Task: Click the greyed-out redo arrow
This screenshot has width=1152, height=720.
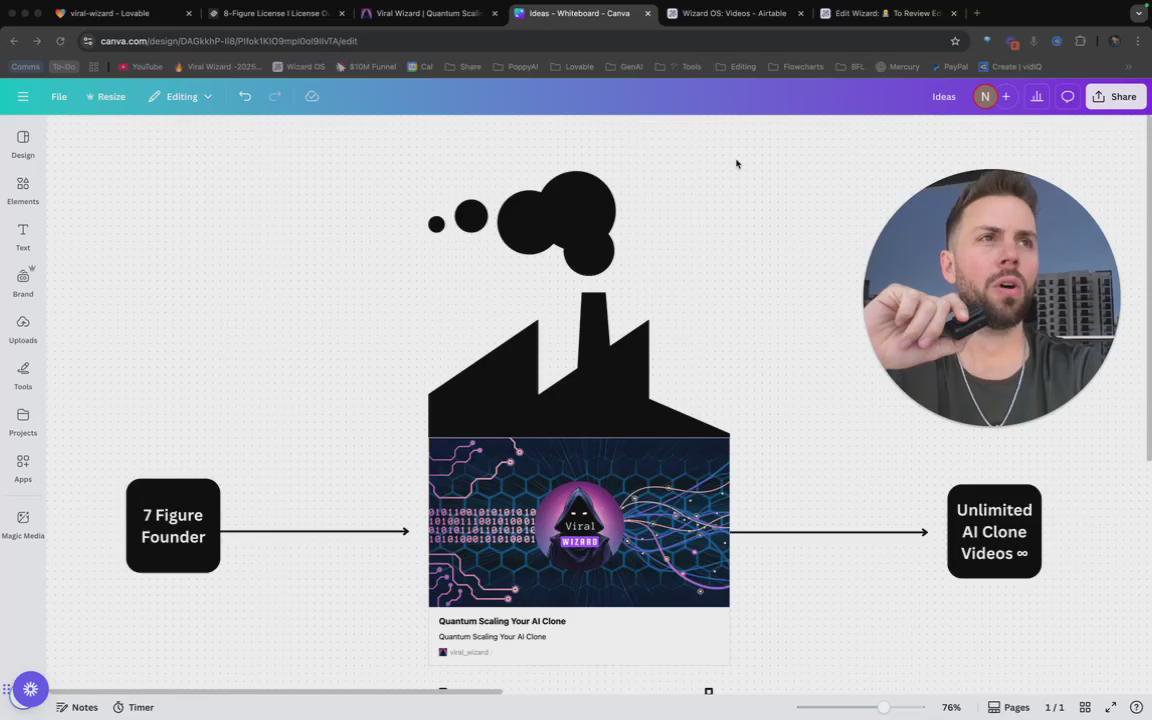Action: [275, 96]
